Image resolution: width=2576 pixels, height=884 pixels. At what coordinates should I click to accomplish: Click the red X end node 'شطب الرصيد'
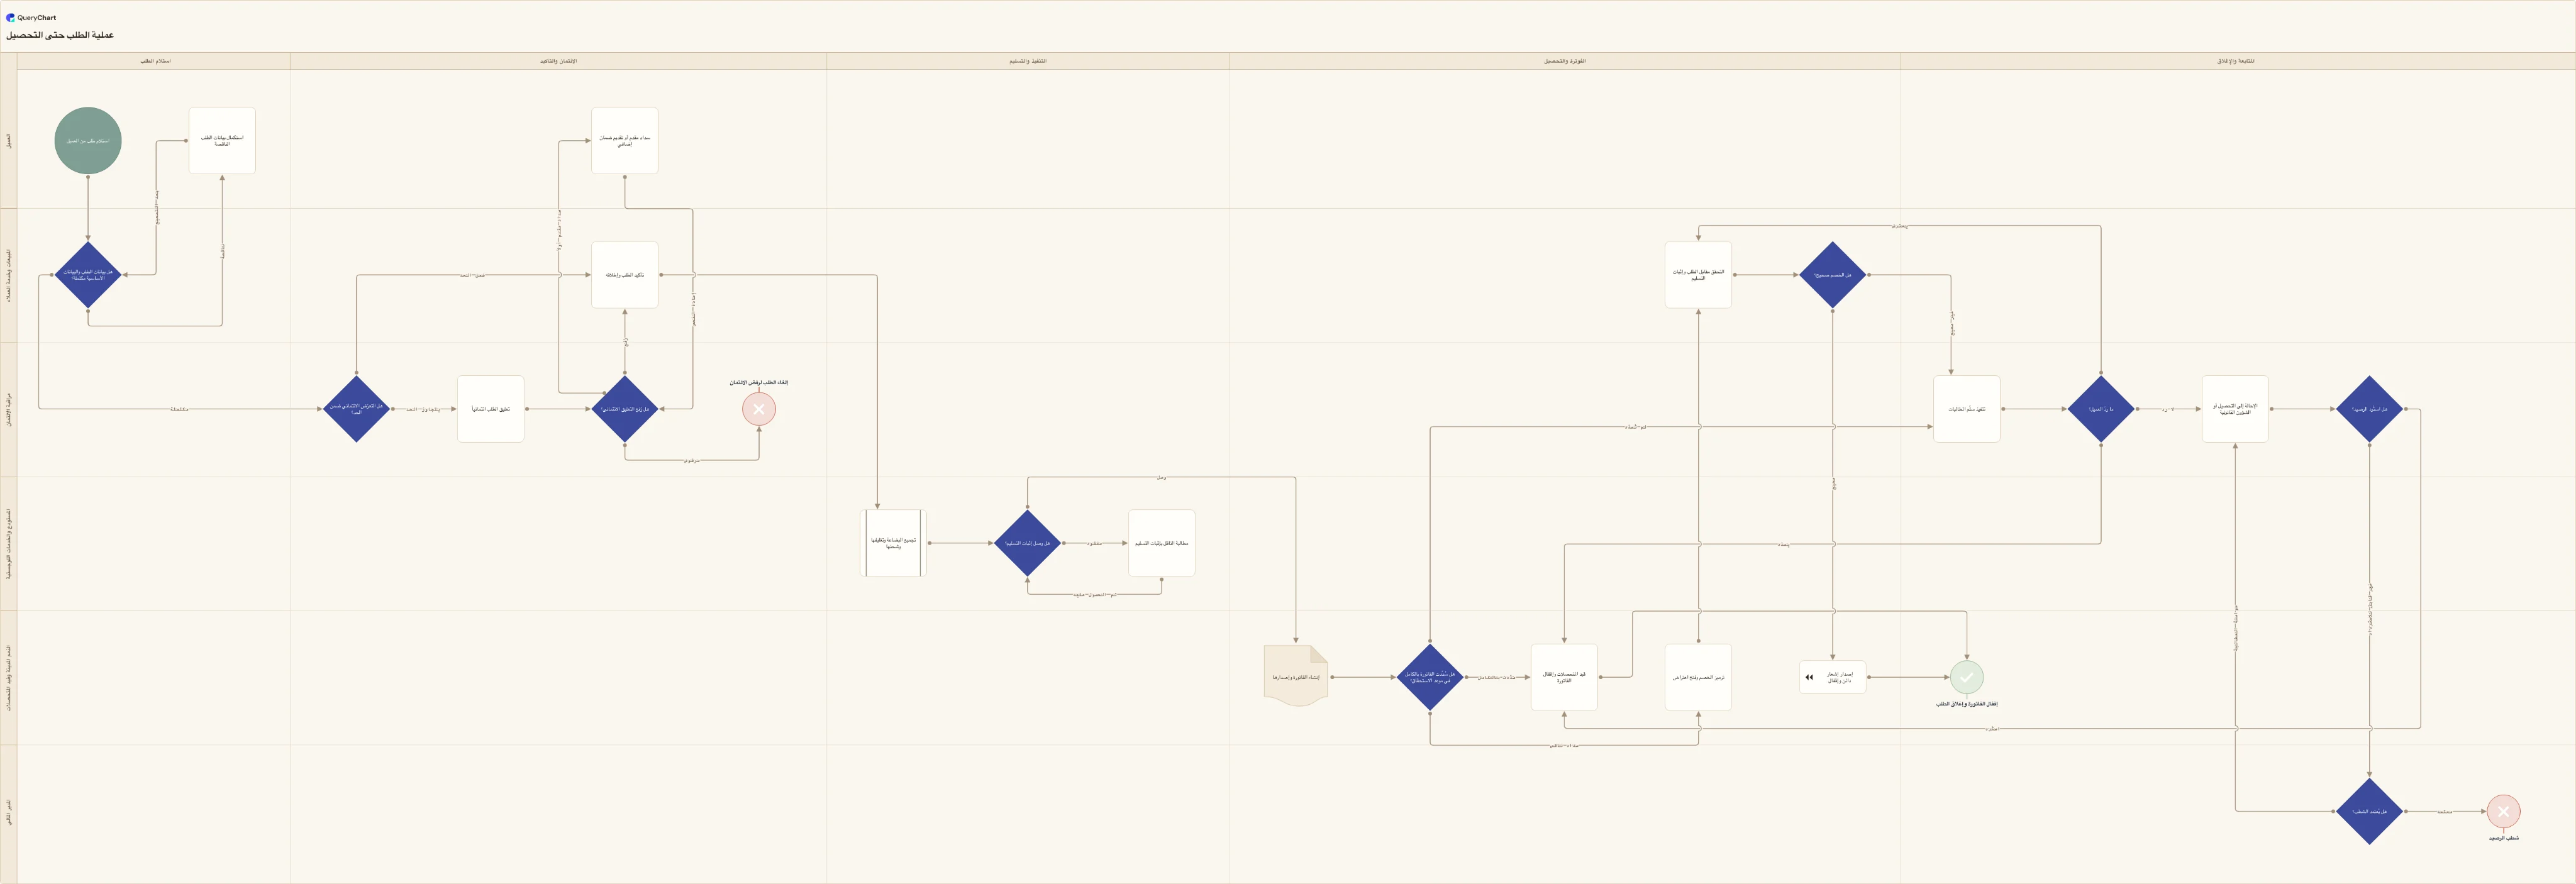(x=2503, y=811)
